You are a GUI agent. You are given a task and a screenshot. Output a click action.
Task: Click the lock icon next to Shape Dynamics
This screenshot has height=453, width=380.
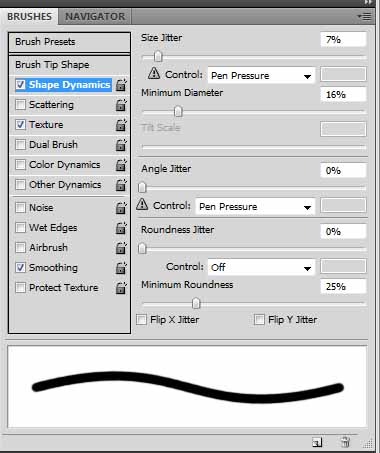coord(121,85)
